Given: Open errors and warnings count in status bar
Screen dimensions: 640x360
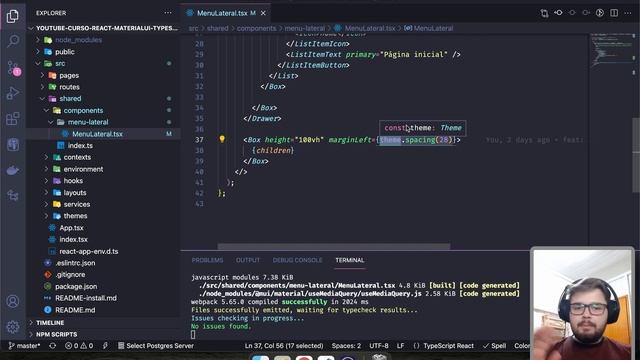Looking at the screenshot, I should point(79,346).
